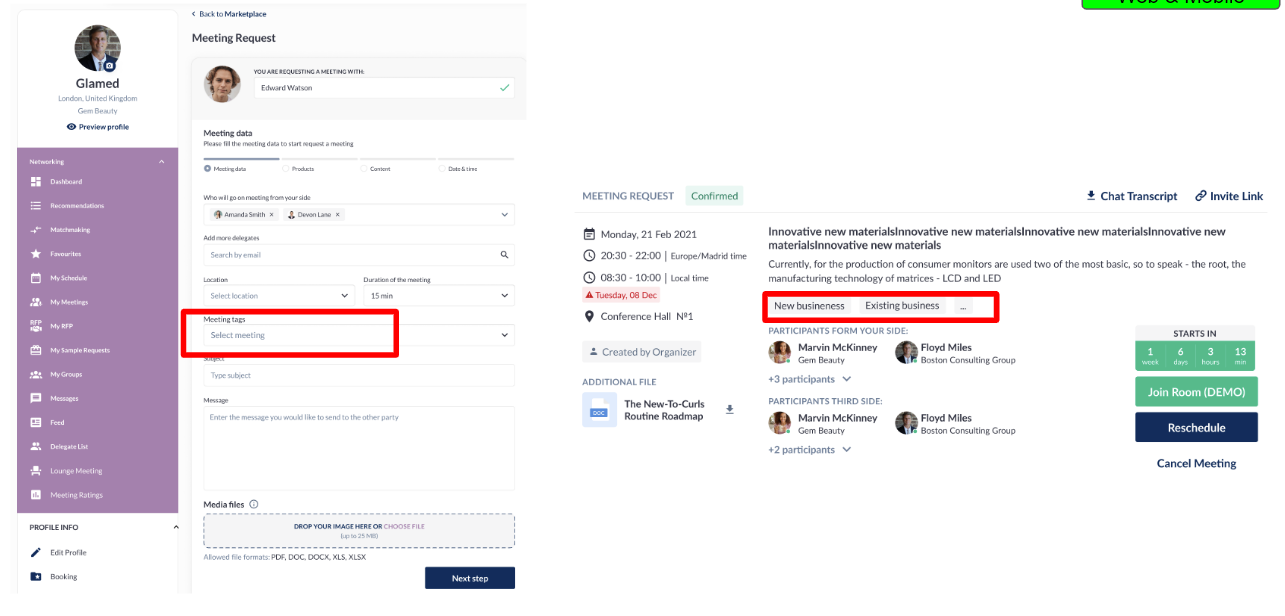Open the My RFP icon
The height and width of the screenshot is (616, 1285).
coord(36,326)
